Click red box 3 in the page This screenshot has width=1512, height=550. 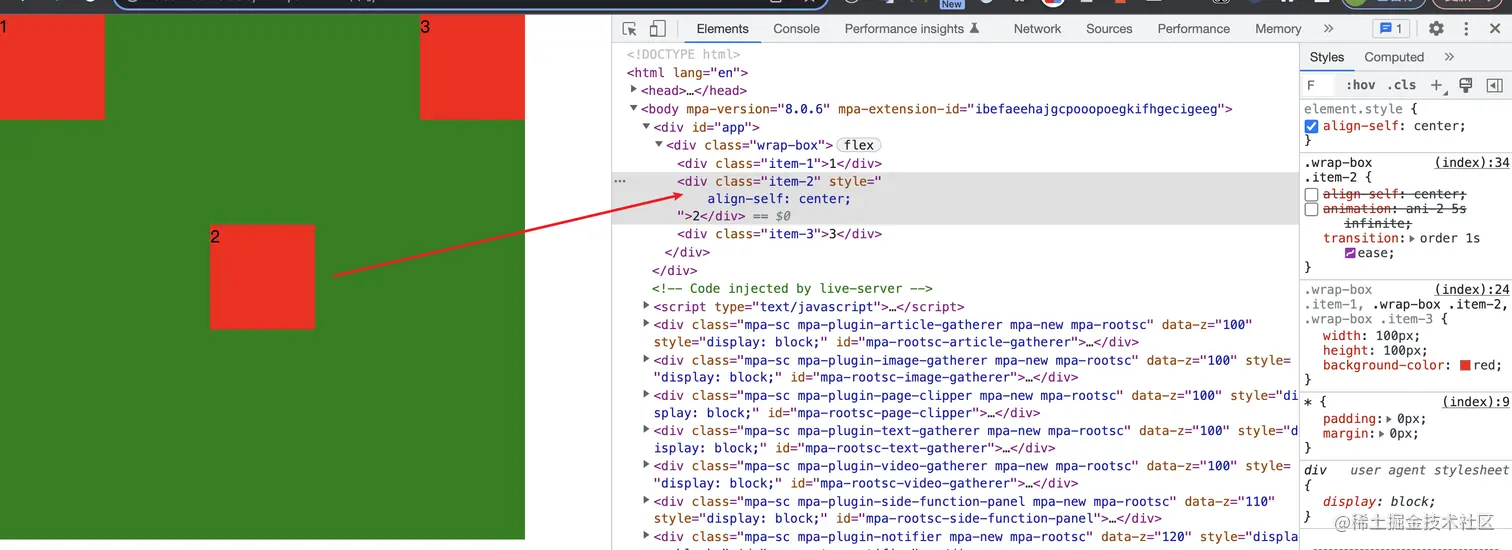(x=472, y=67)
